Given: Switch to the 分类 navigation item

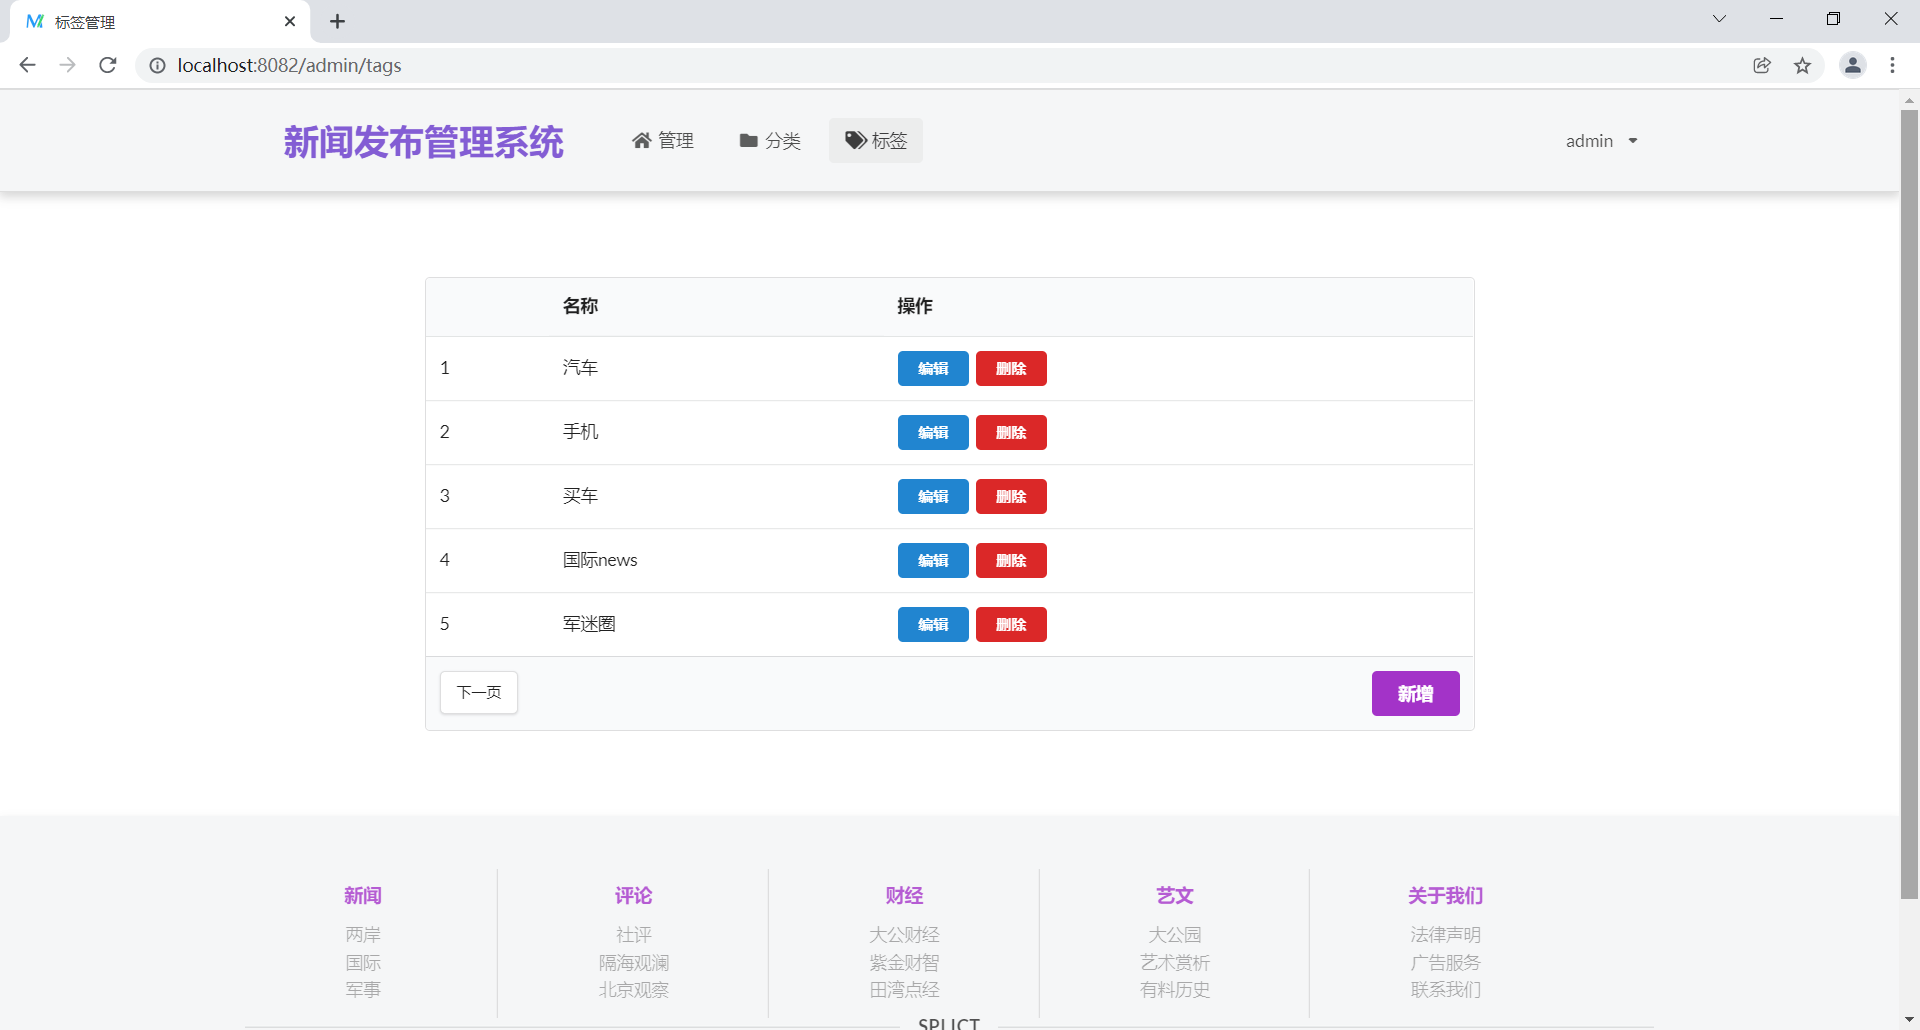Looking at the screenshot, I should click(x=782, y=141).
